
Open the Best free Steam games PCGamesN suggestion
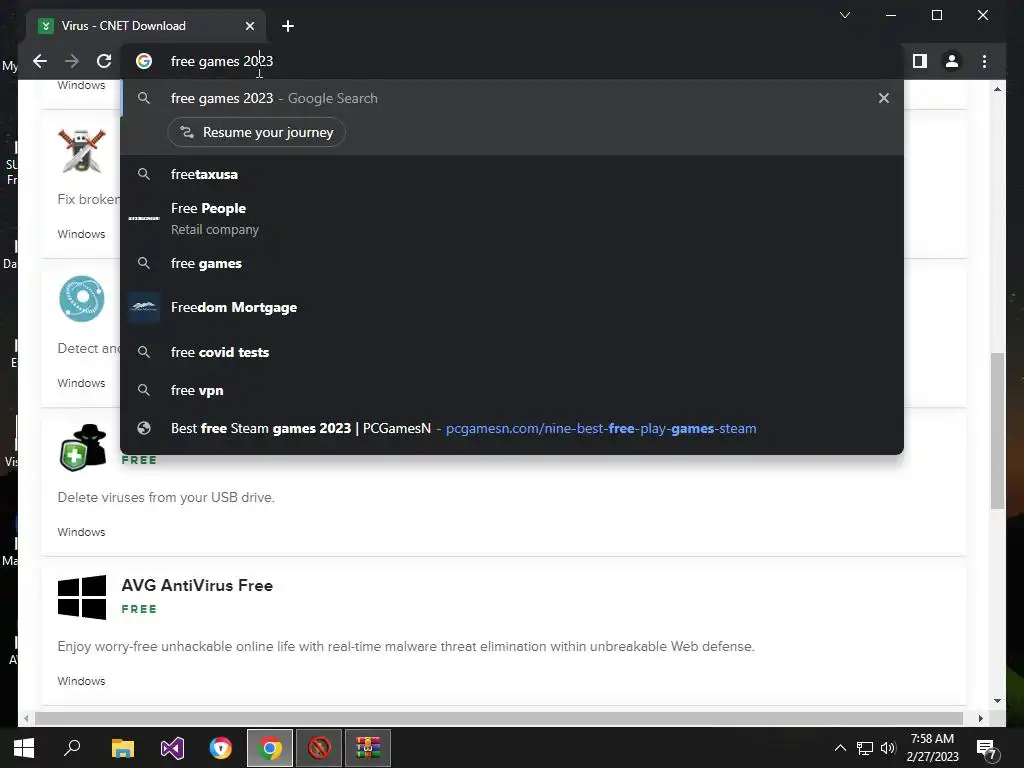click(512, 428)
